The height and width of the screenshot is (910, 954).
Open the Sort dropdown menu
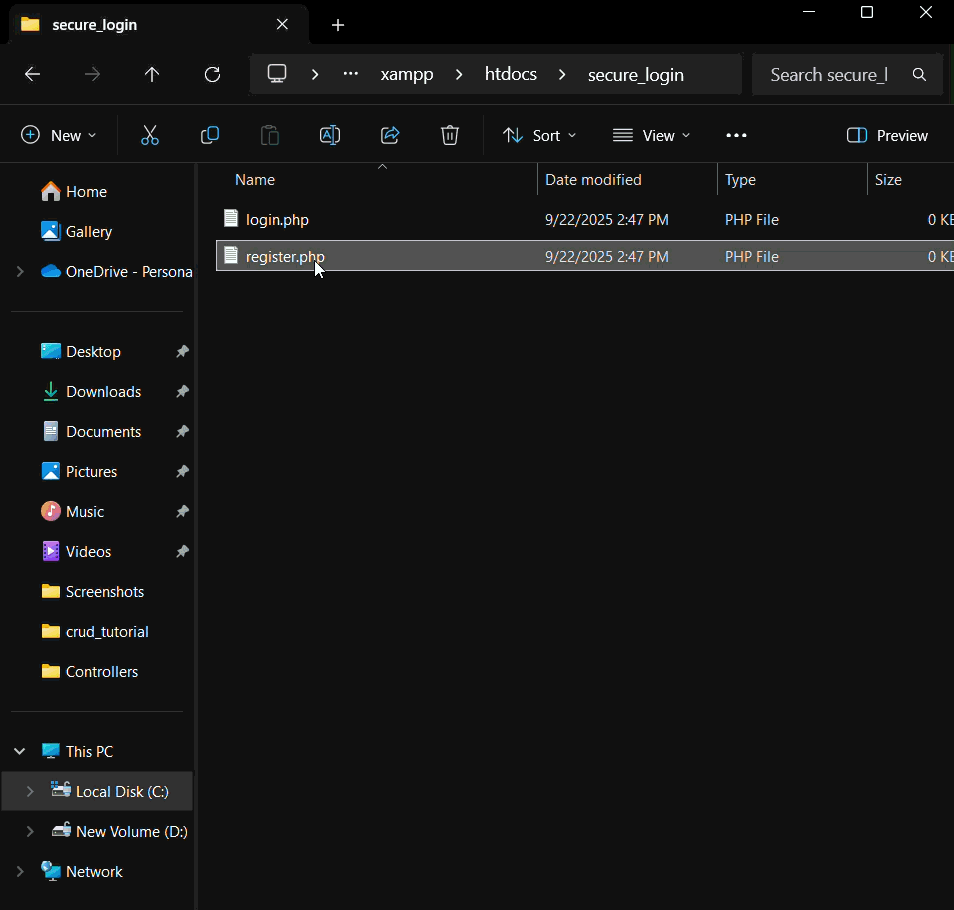539,135
